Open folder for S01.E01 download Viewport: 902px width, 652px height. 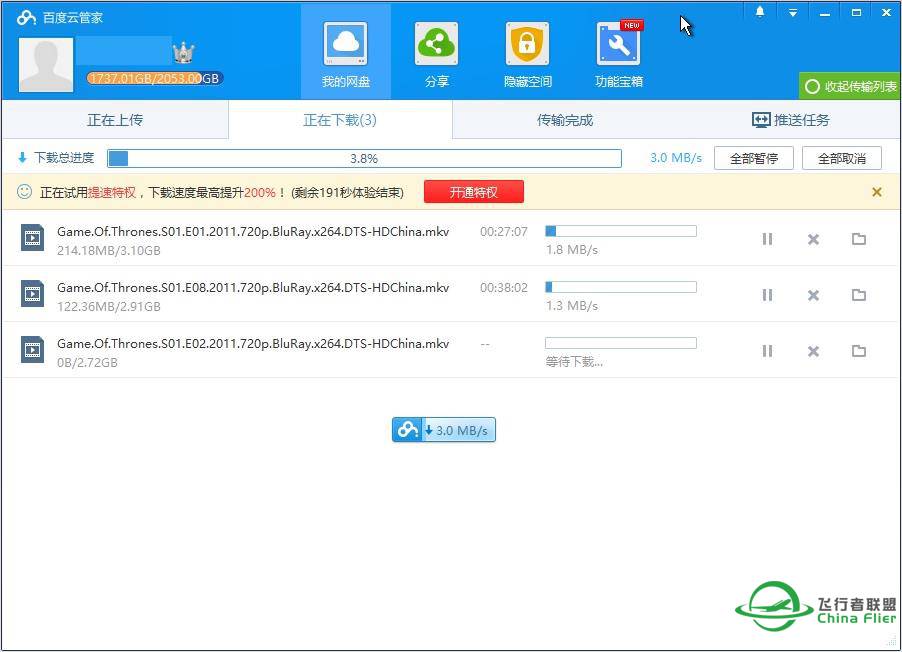(858, 239)
